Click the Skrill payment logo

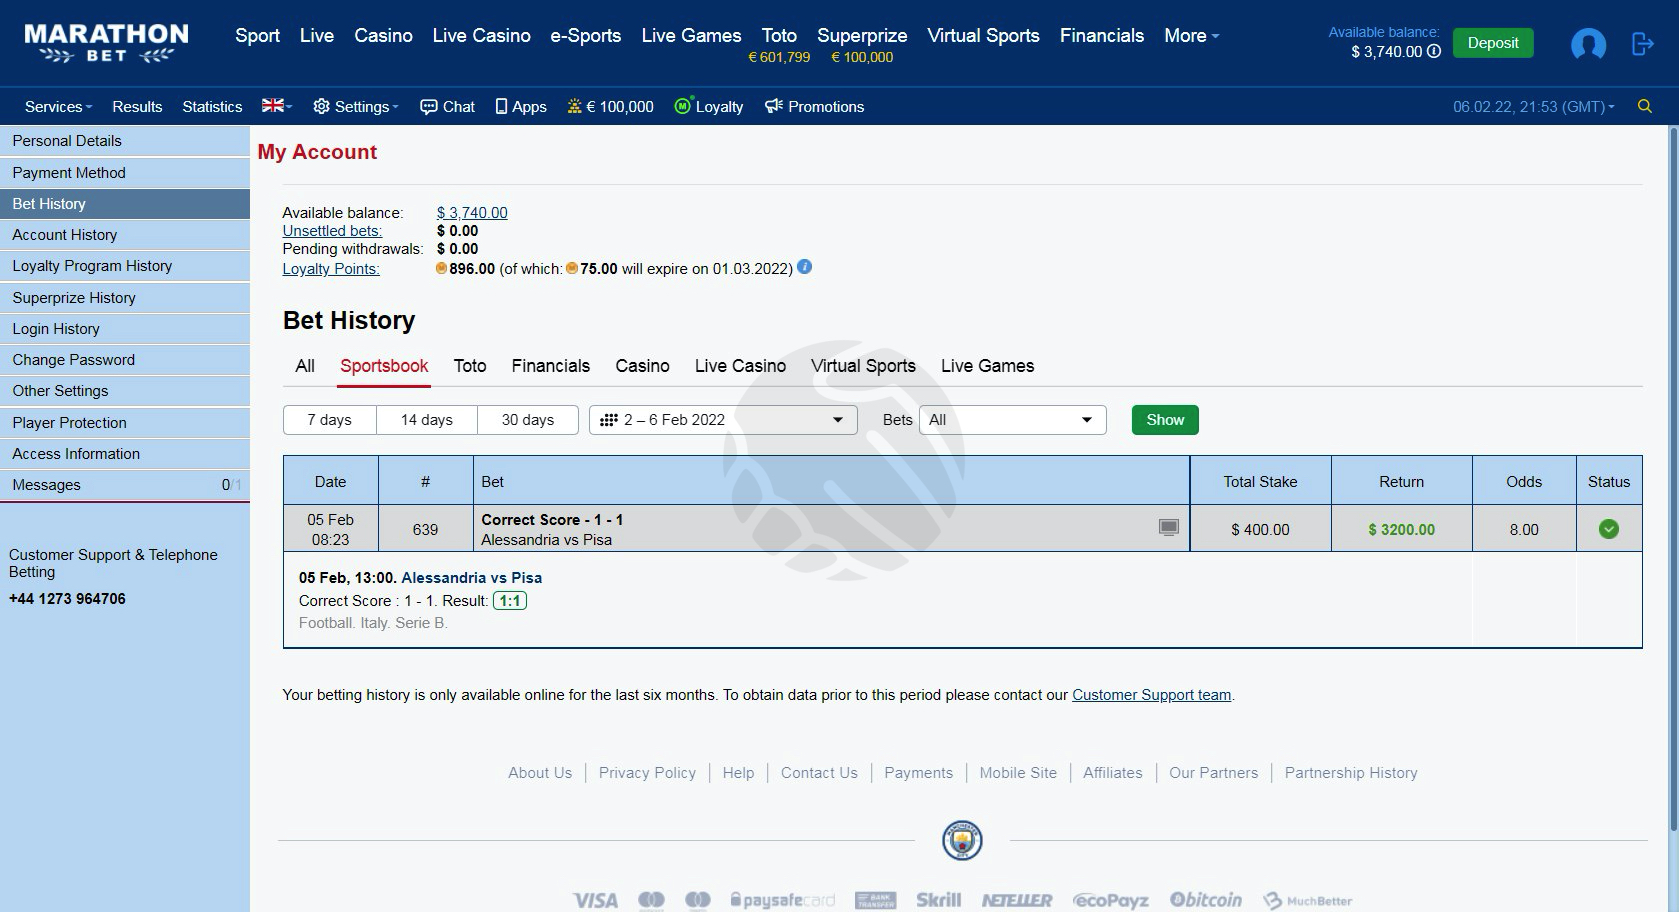click(938, 900)
